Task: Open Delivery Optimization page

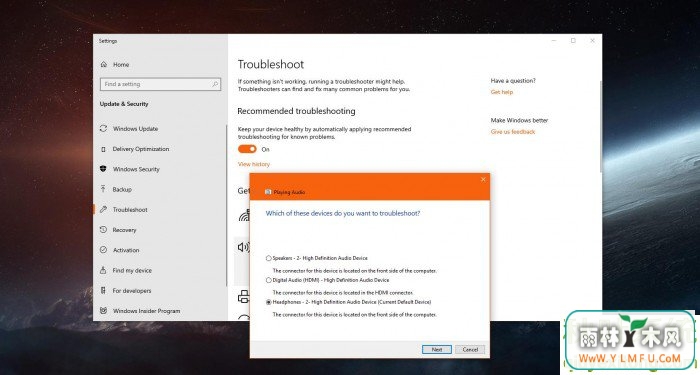Action: click(141, 149)
